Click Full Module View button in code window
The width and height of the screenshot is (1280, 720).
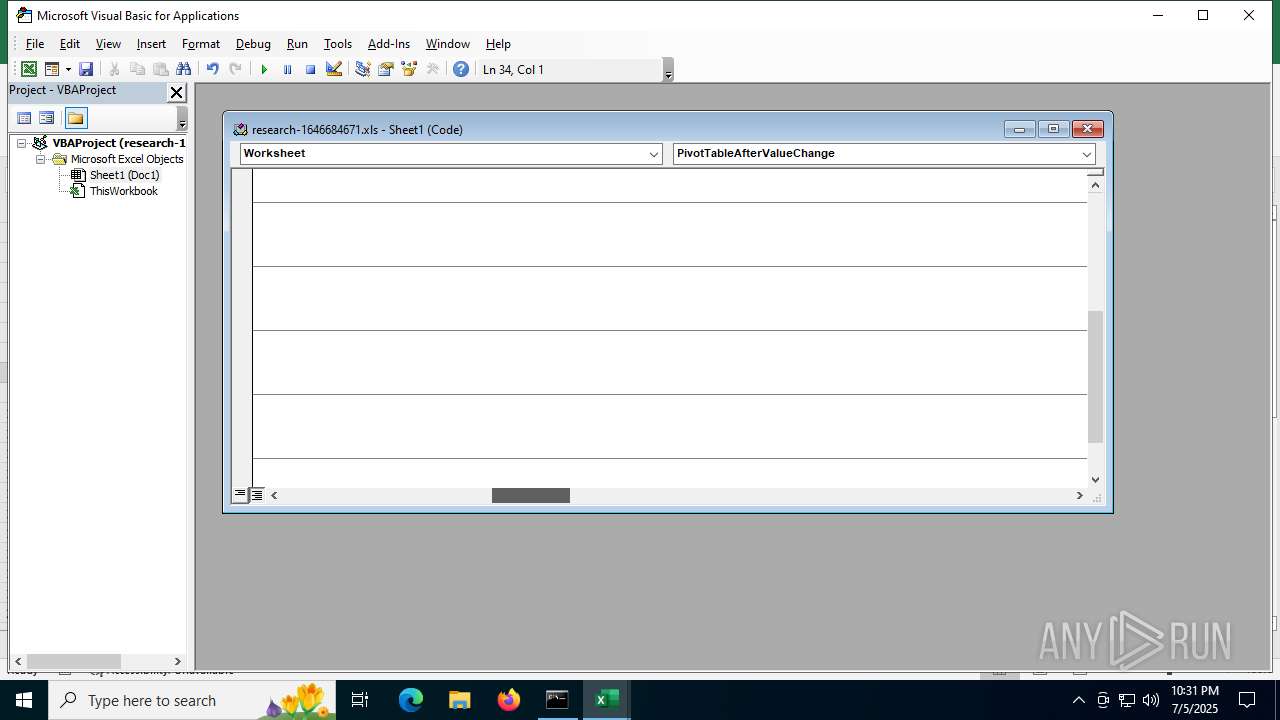pyautogui.click(x=257, y=495)
